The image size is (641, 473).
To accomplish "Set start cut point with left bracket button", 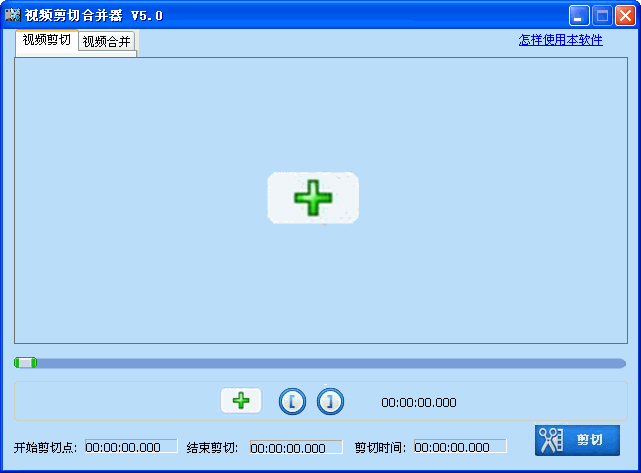I will click(x=292, y=401).
